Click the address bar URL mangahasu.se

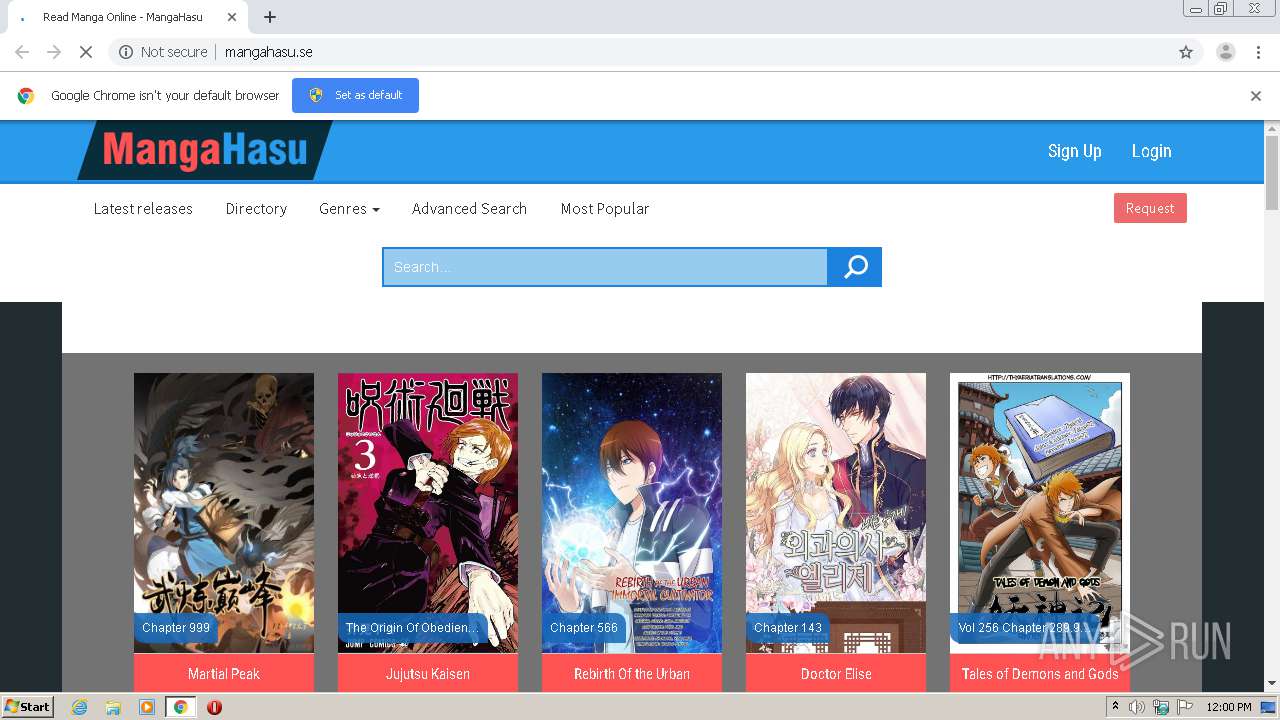pos(269,52)
